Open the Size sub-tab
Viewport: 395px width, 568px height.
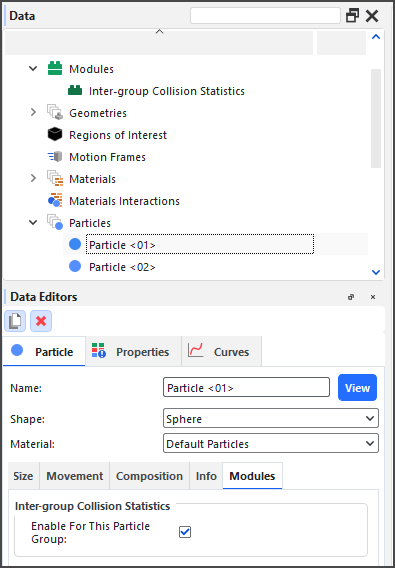pos(23,476)
